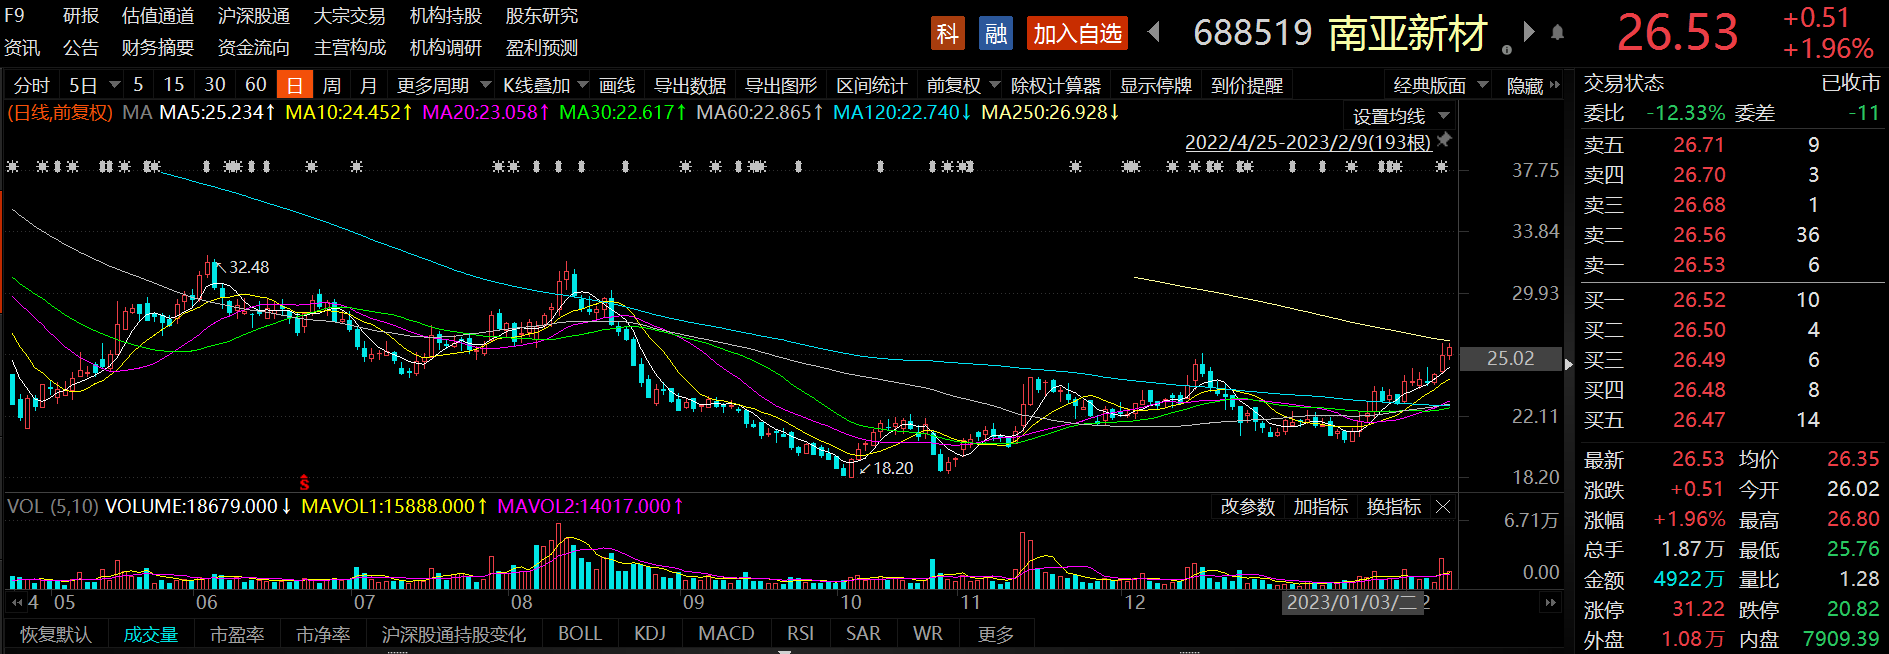Open the 资金流向 menu item

(x=253, y=48)
